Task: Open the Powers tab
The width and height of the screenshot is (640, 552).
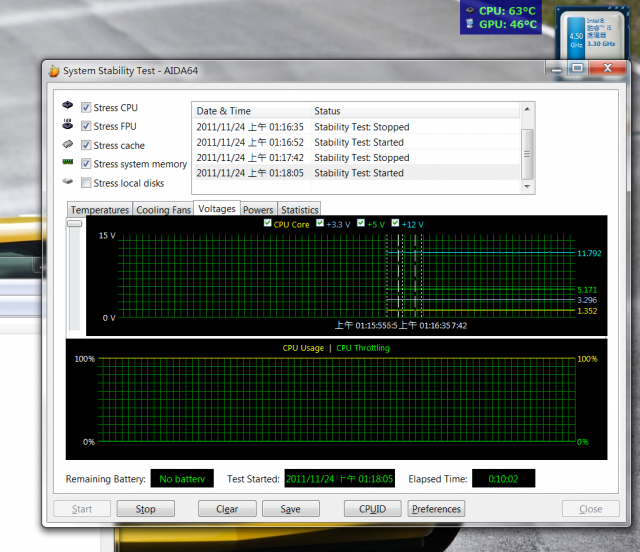Action: pos(258,209)
